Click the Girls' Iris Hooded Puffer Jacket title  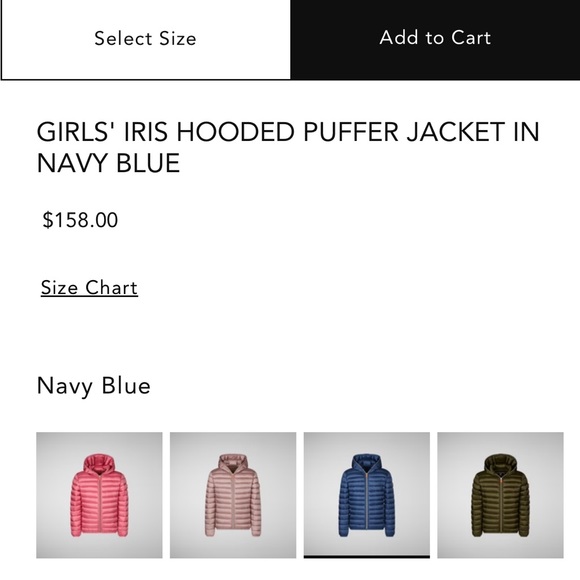pos(288,147)
